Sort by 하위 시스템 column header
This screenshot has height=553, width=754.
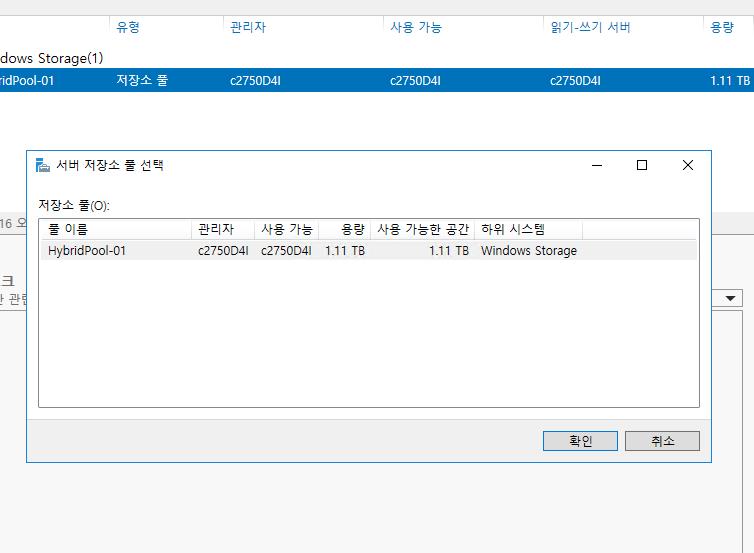528,229
